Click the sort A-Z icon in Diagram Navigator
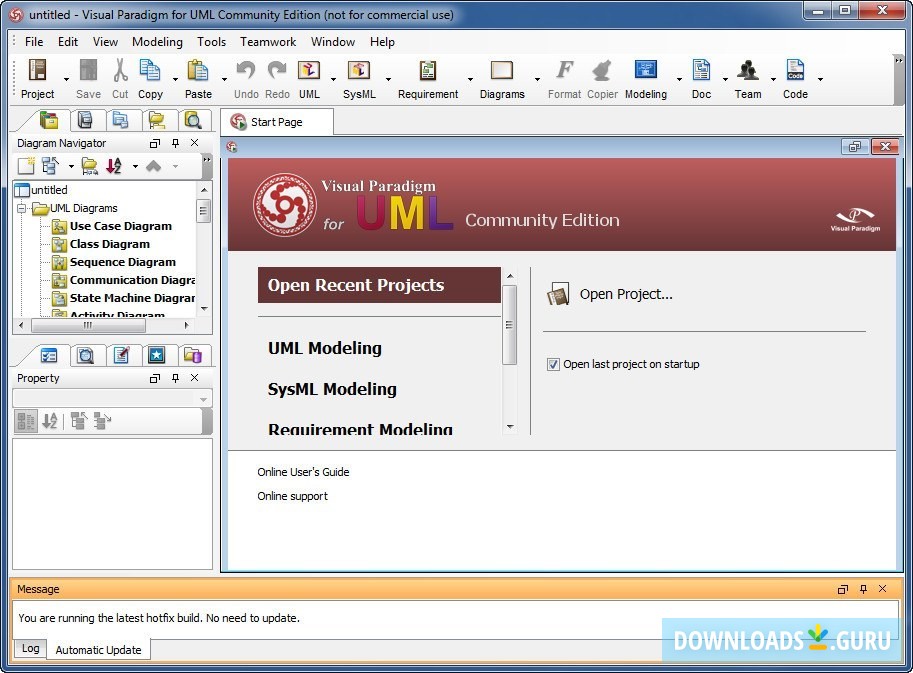The image size is (913, 673). [114, 166]
